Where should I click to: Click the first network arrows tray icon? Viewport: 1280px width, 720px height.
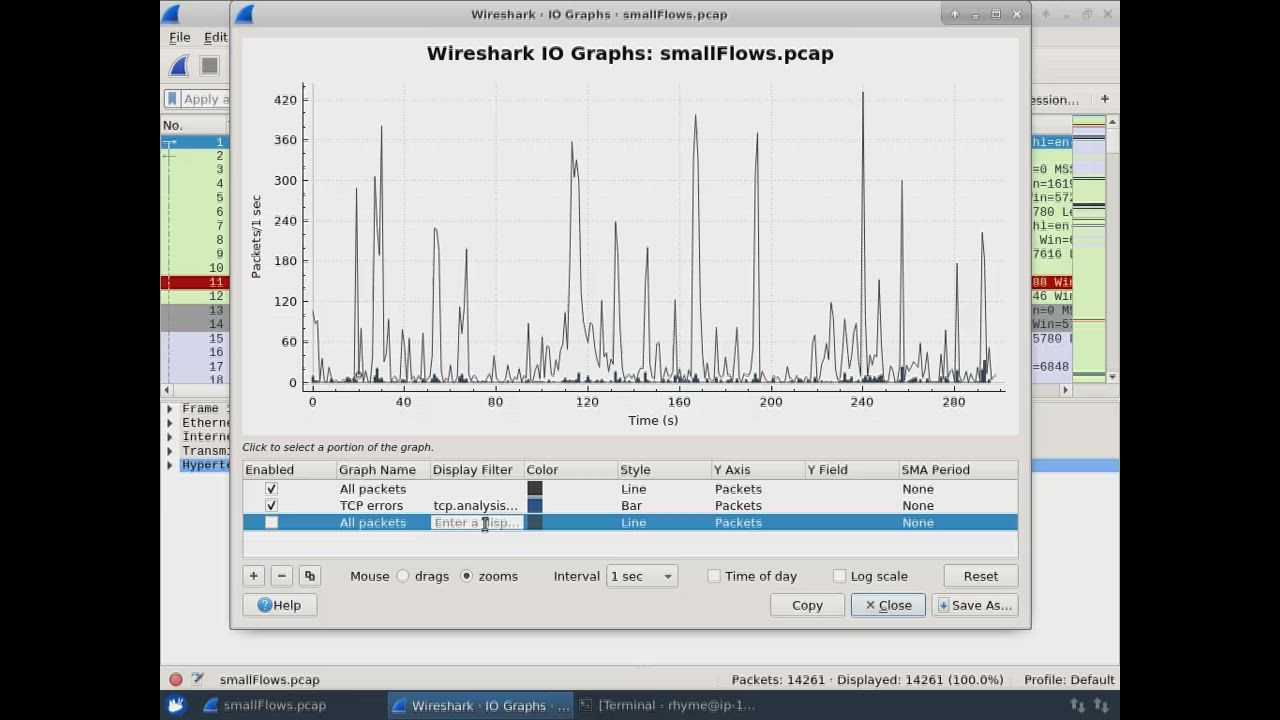tap(1077, 705)
